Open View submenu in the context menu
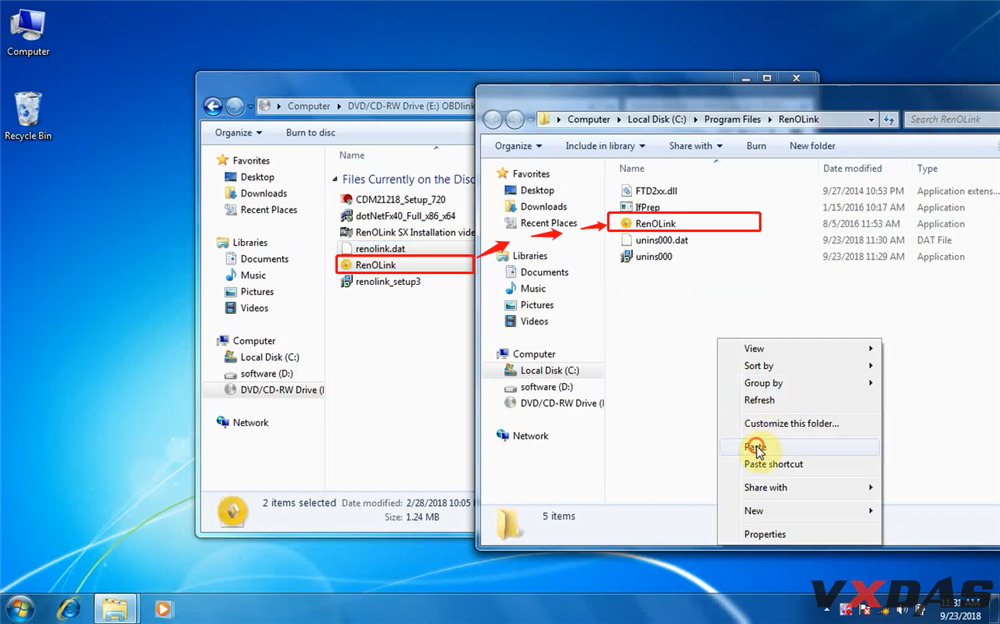Viewport: 1000px width, 624px height. point(800,348)
